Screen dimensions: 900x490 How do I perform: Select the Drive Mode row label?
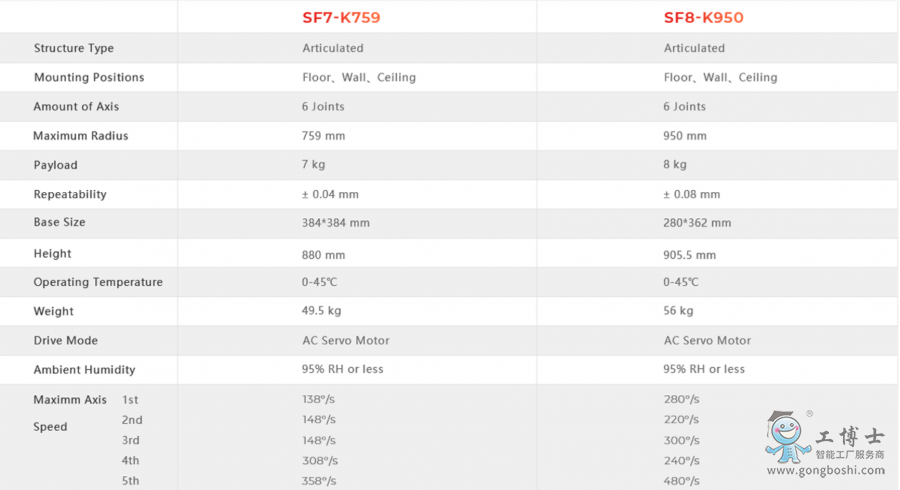65,341
